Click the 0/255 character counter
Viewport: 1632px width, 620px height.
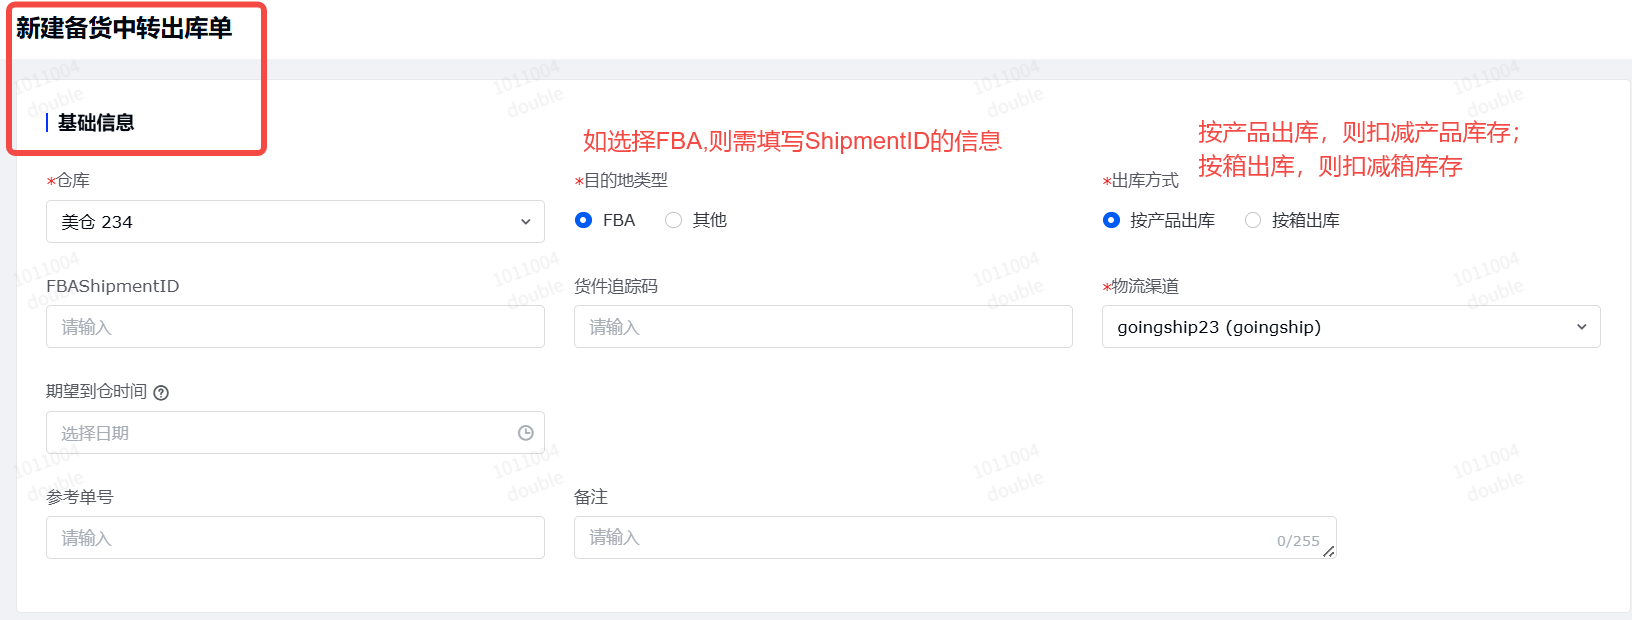[x=1298, y=541]
